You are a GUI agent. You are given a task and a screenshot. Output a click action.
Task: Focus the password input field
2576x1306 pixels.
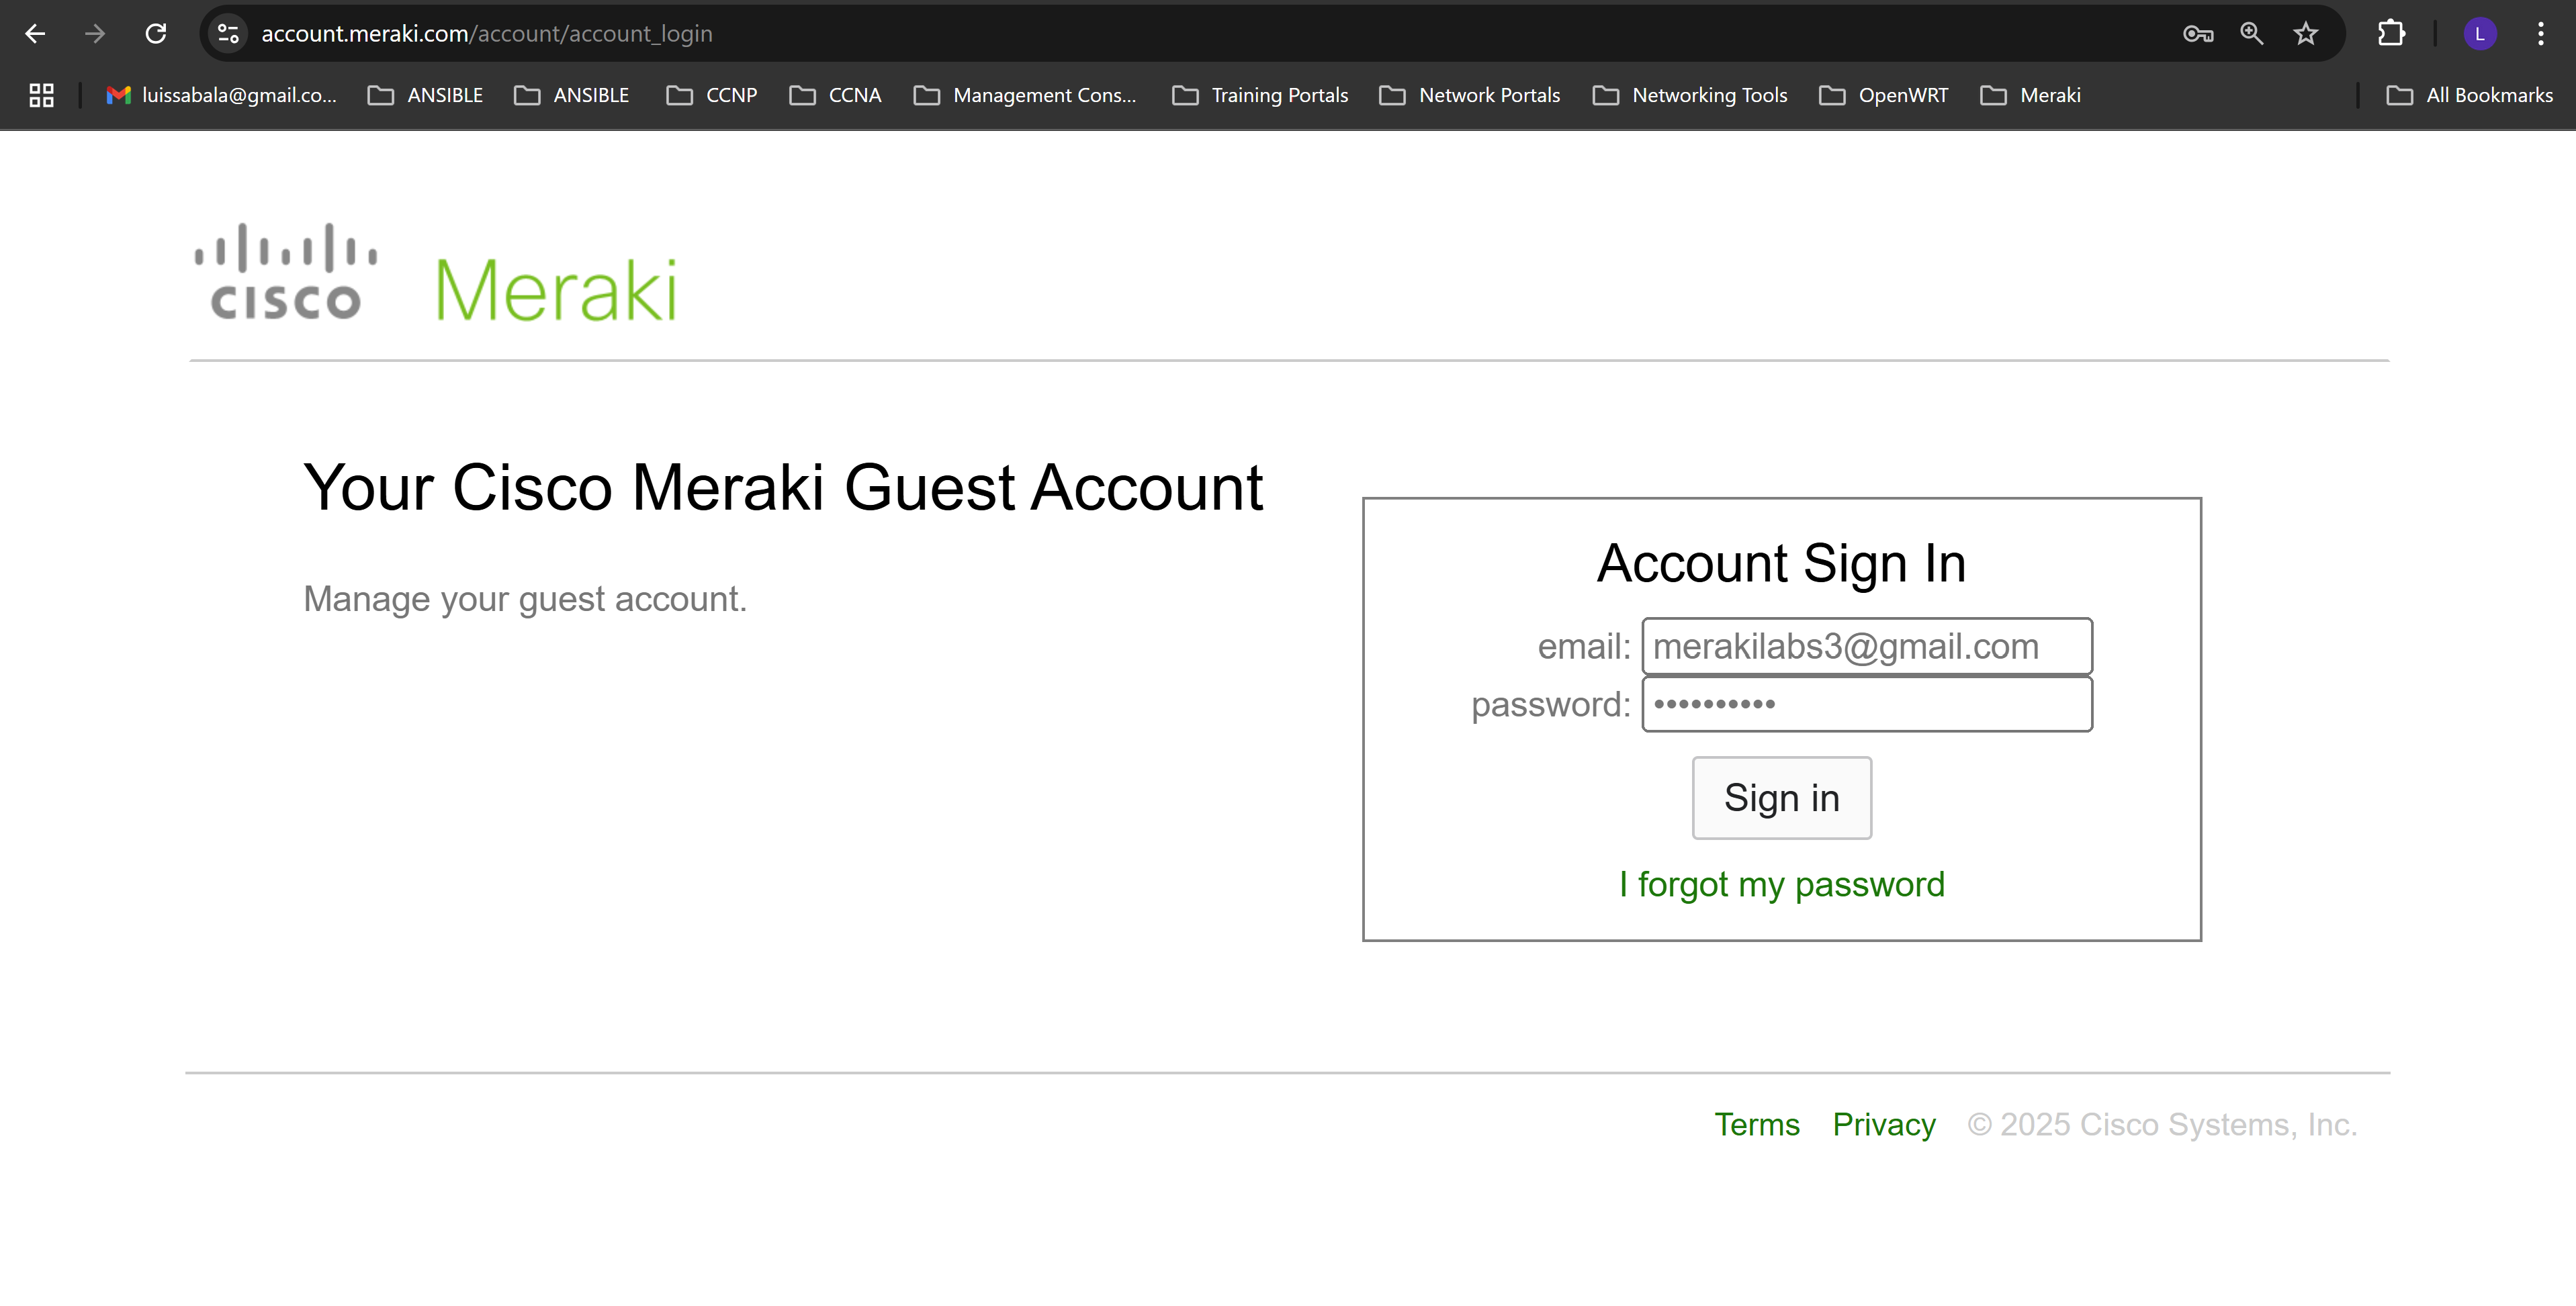[x=1866, y=704]
